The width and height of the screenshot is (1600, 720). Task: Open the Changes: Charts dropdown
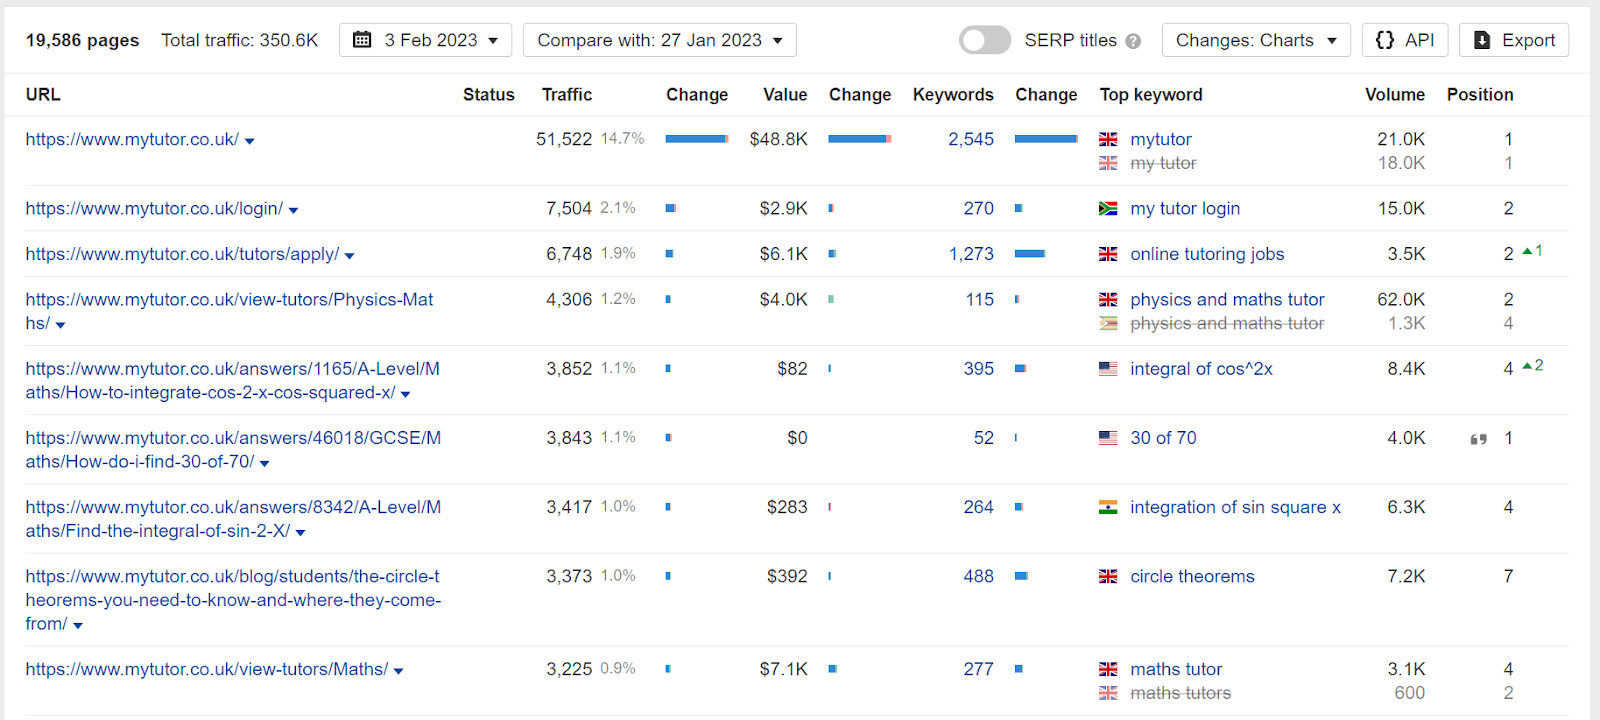(1256, 40)
